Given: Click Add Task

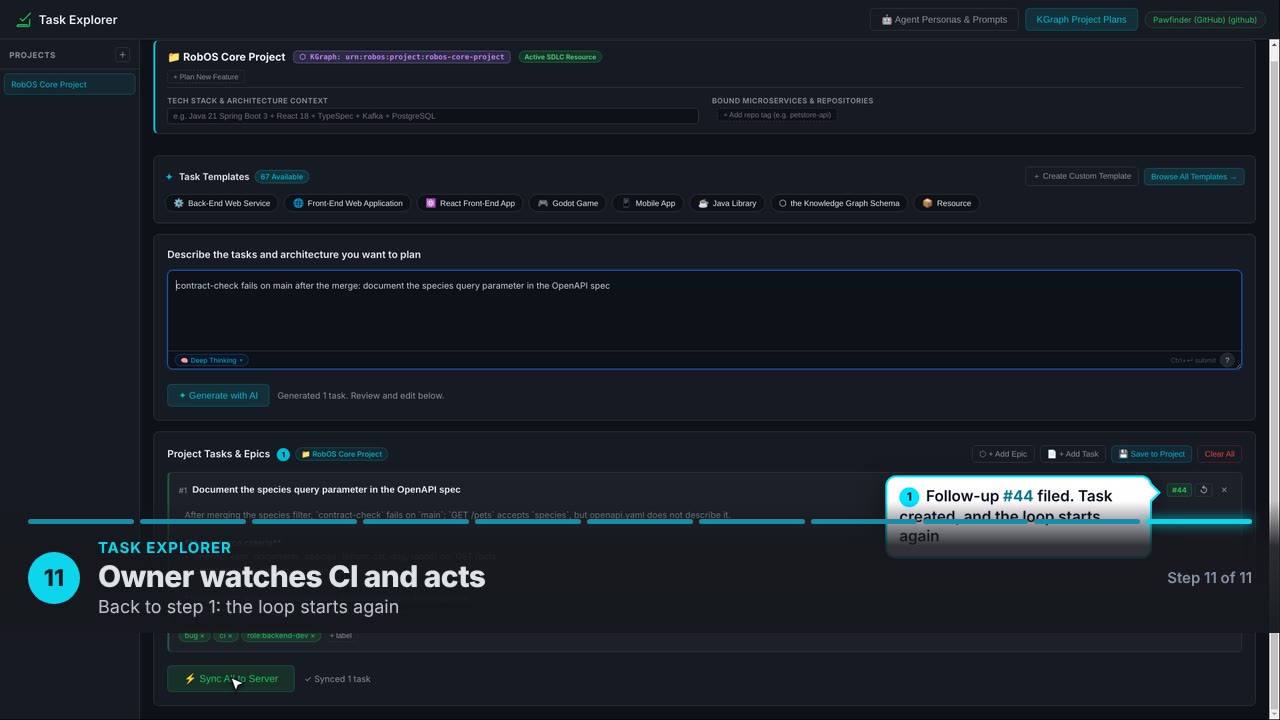Looking at the screenshot, I should tap(1073, 454).
